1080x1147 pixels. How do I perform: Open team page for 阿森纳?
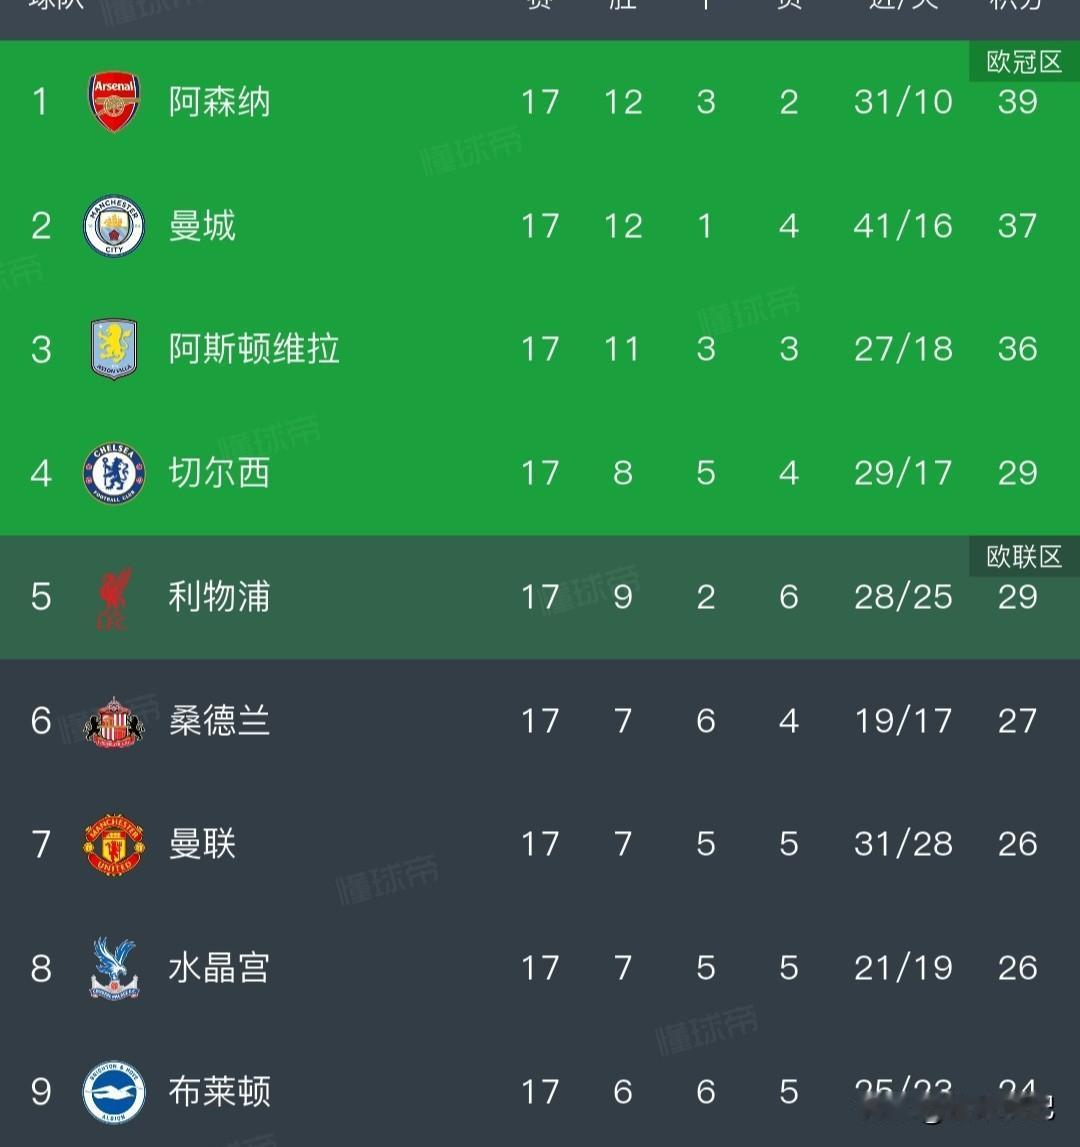(219, 102)
